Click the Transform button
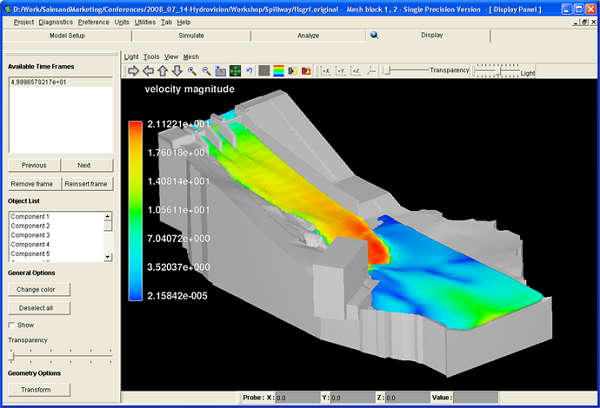This screenshot has height=408, width=600. coord(39,390)
